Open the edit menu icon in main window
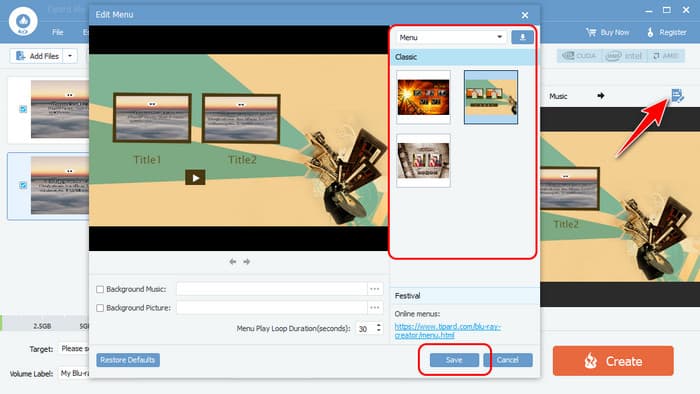The width and height of the screenshot is (700, 394). (677, 95)
